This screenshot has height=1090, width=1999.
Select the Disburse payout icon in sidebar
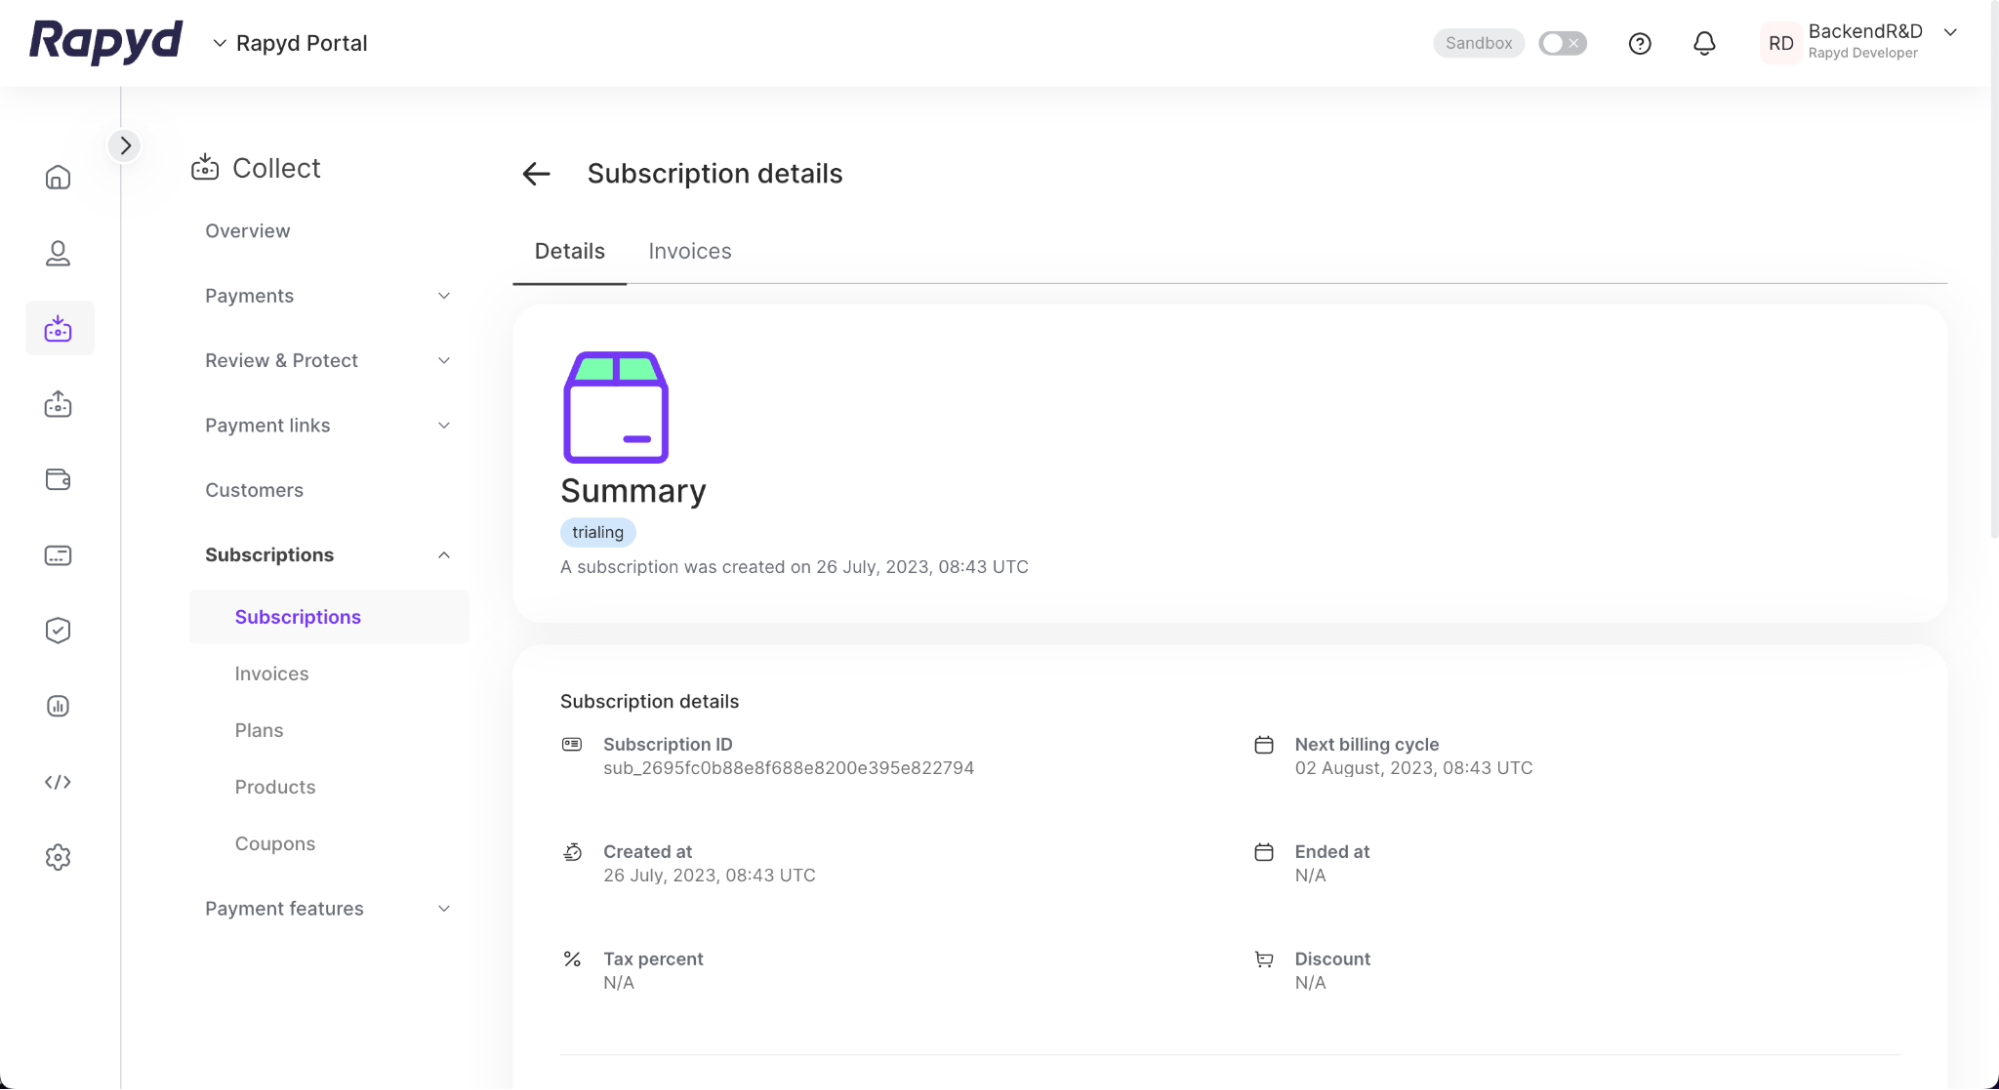click(x=58, y=404)
